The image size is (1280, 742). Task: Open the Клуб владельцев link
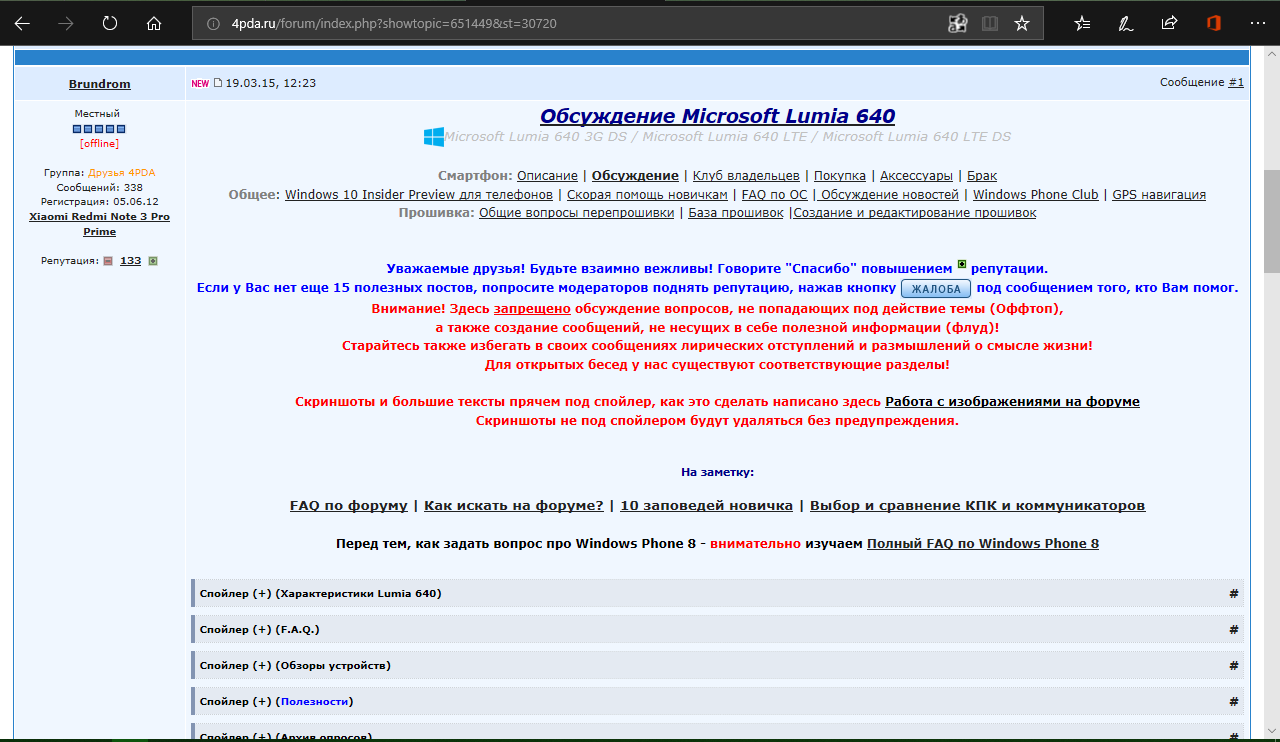pos(746,175)
